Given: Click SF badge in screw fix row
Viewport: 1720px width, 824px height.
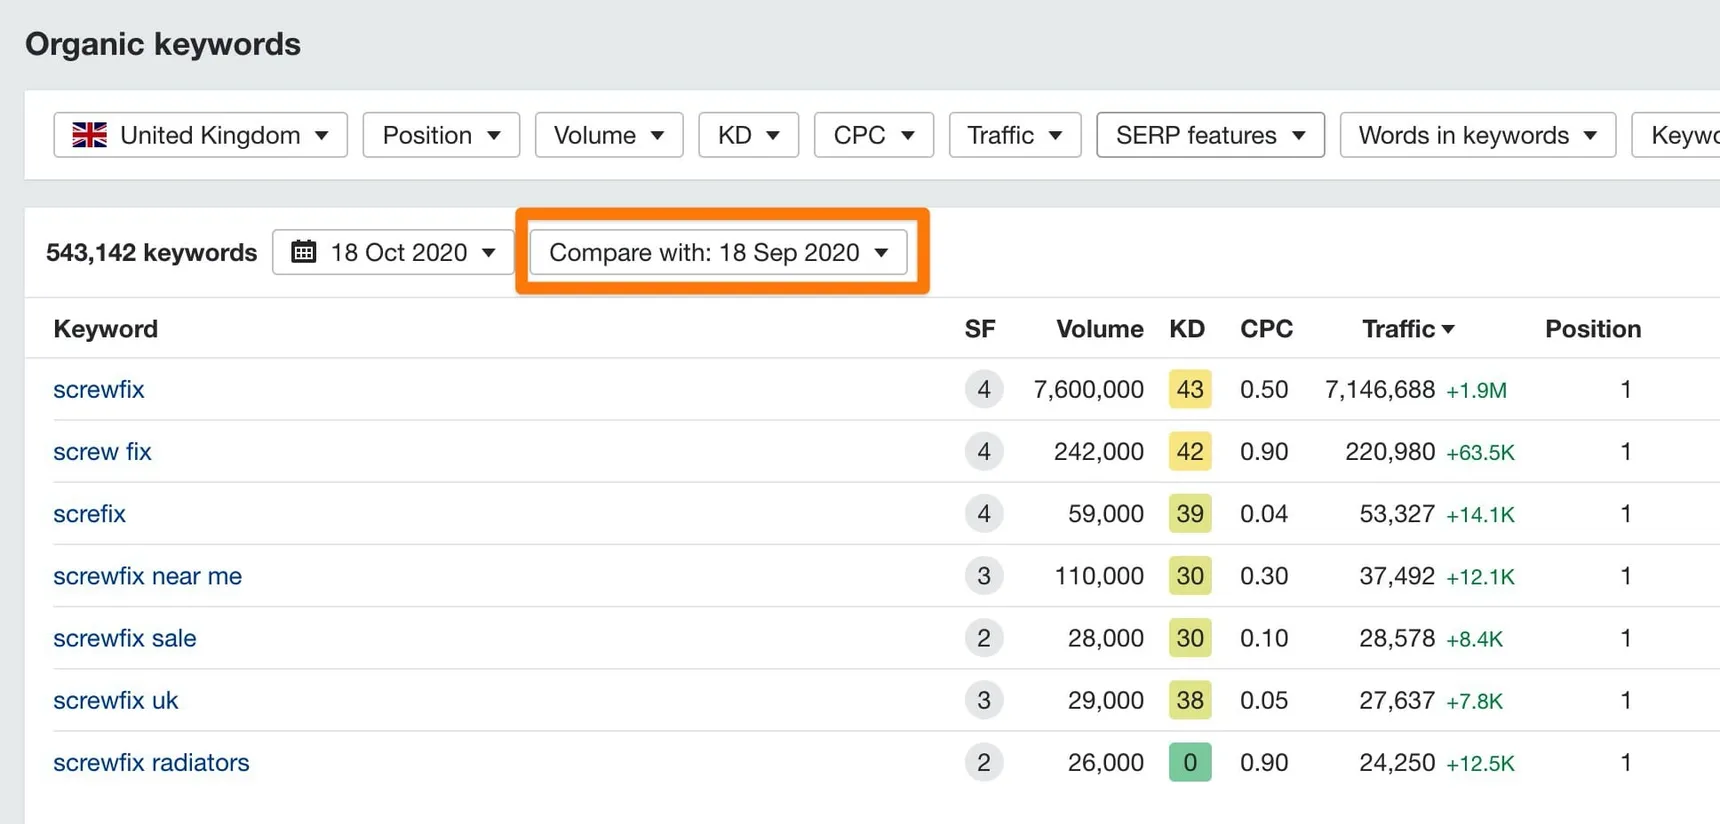Looking at the screenshot, I should click(984, 451).
